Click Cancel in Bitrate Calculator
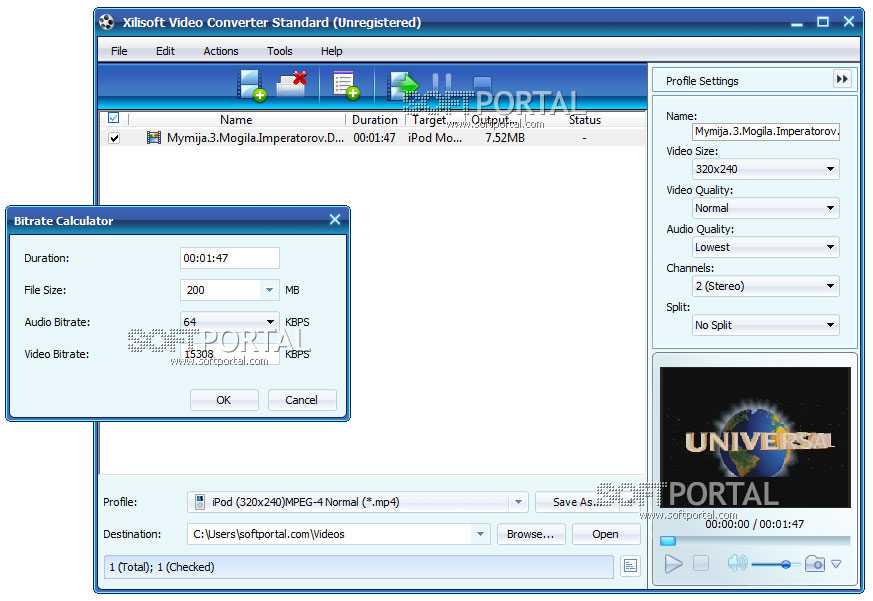Image resolution: width=873 pixels, height=601 pixels. click(302, 400)
